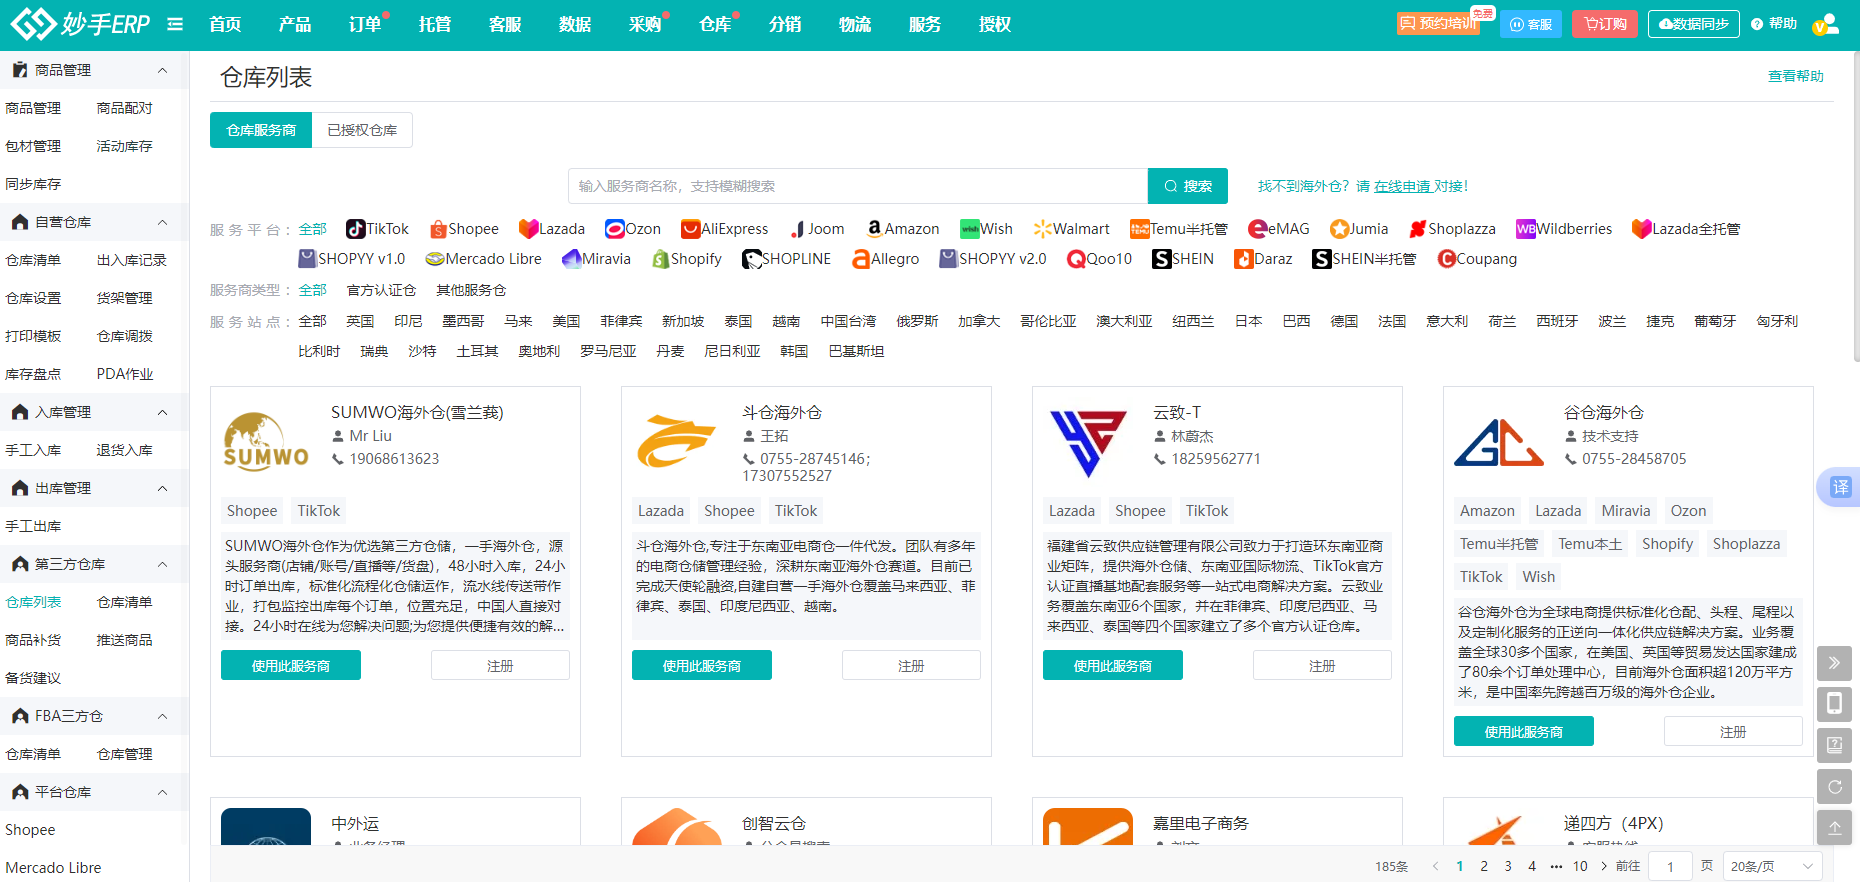Open the 采购 top menu

click(x=645, y=24)
